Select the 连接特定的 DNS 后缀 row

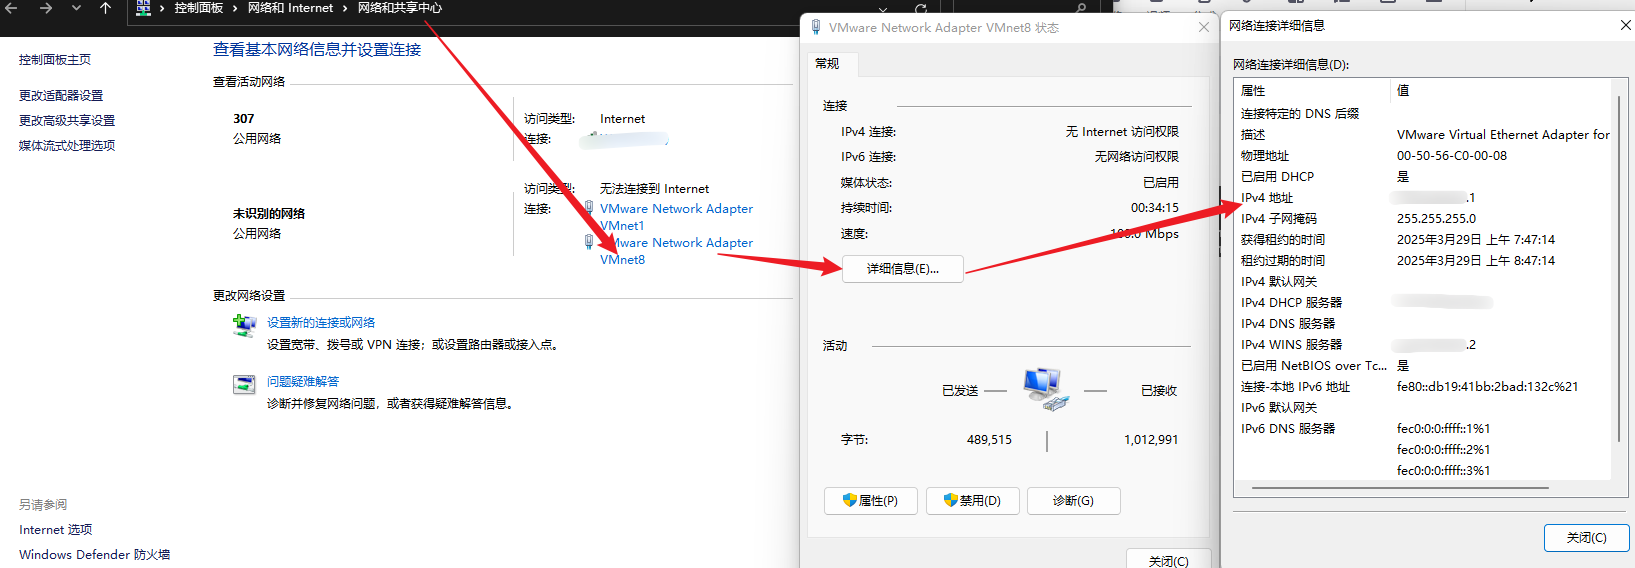point(1423,114)
